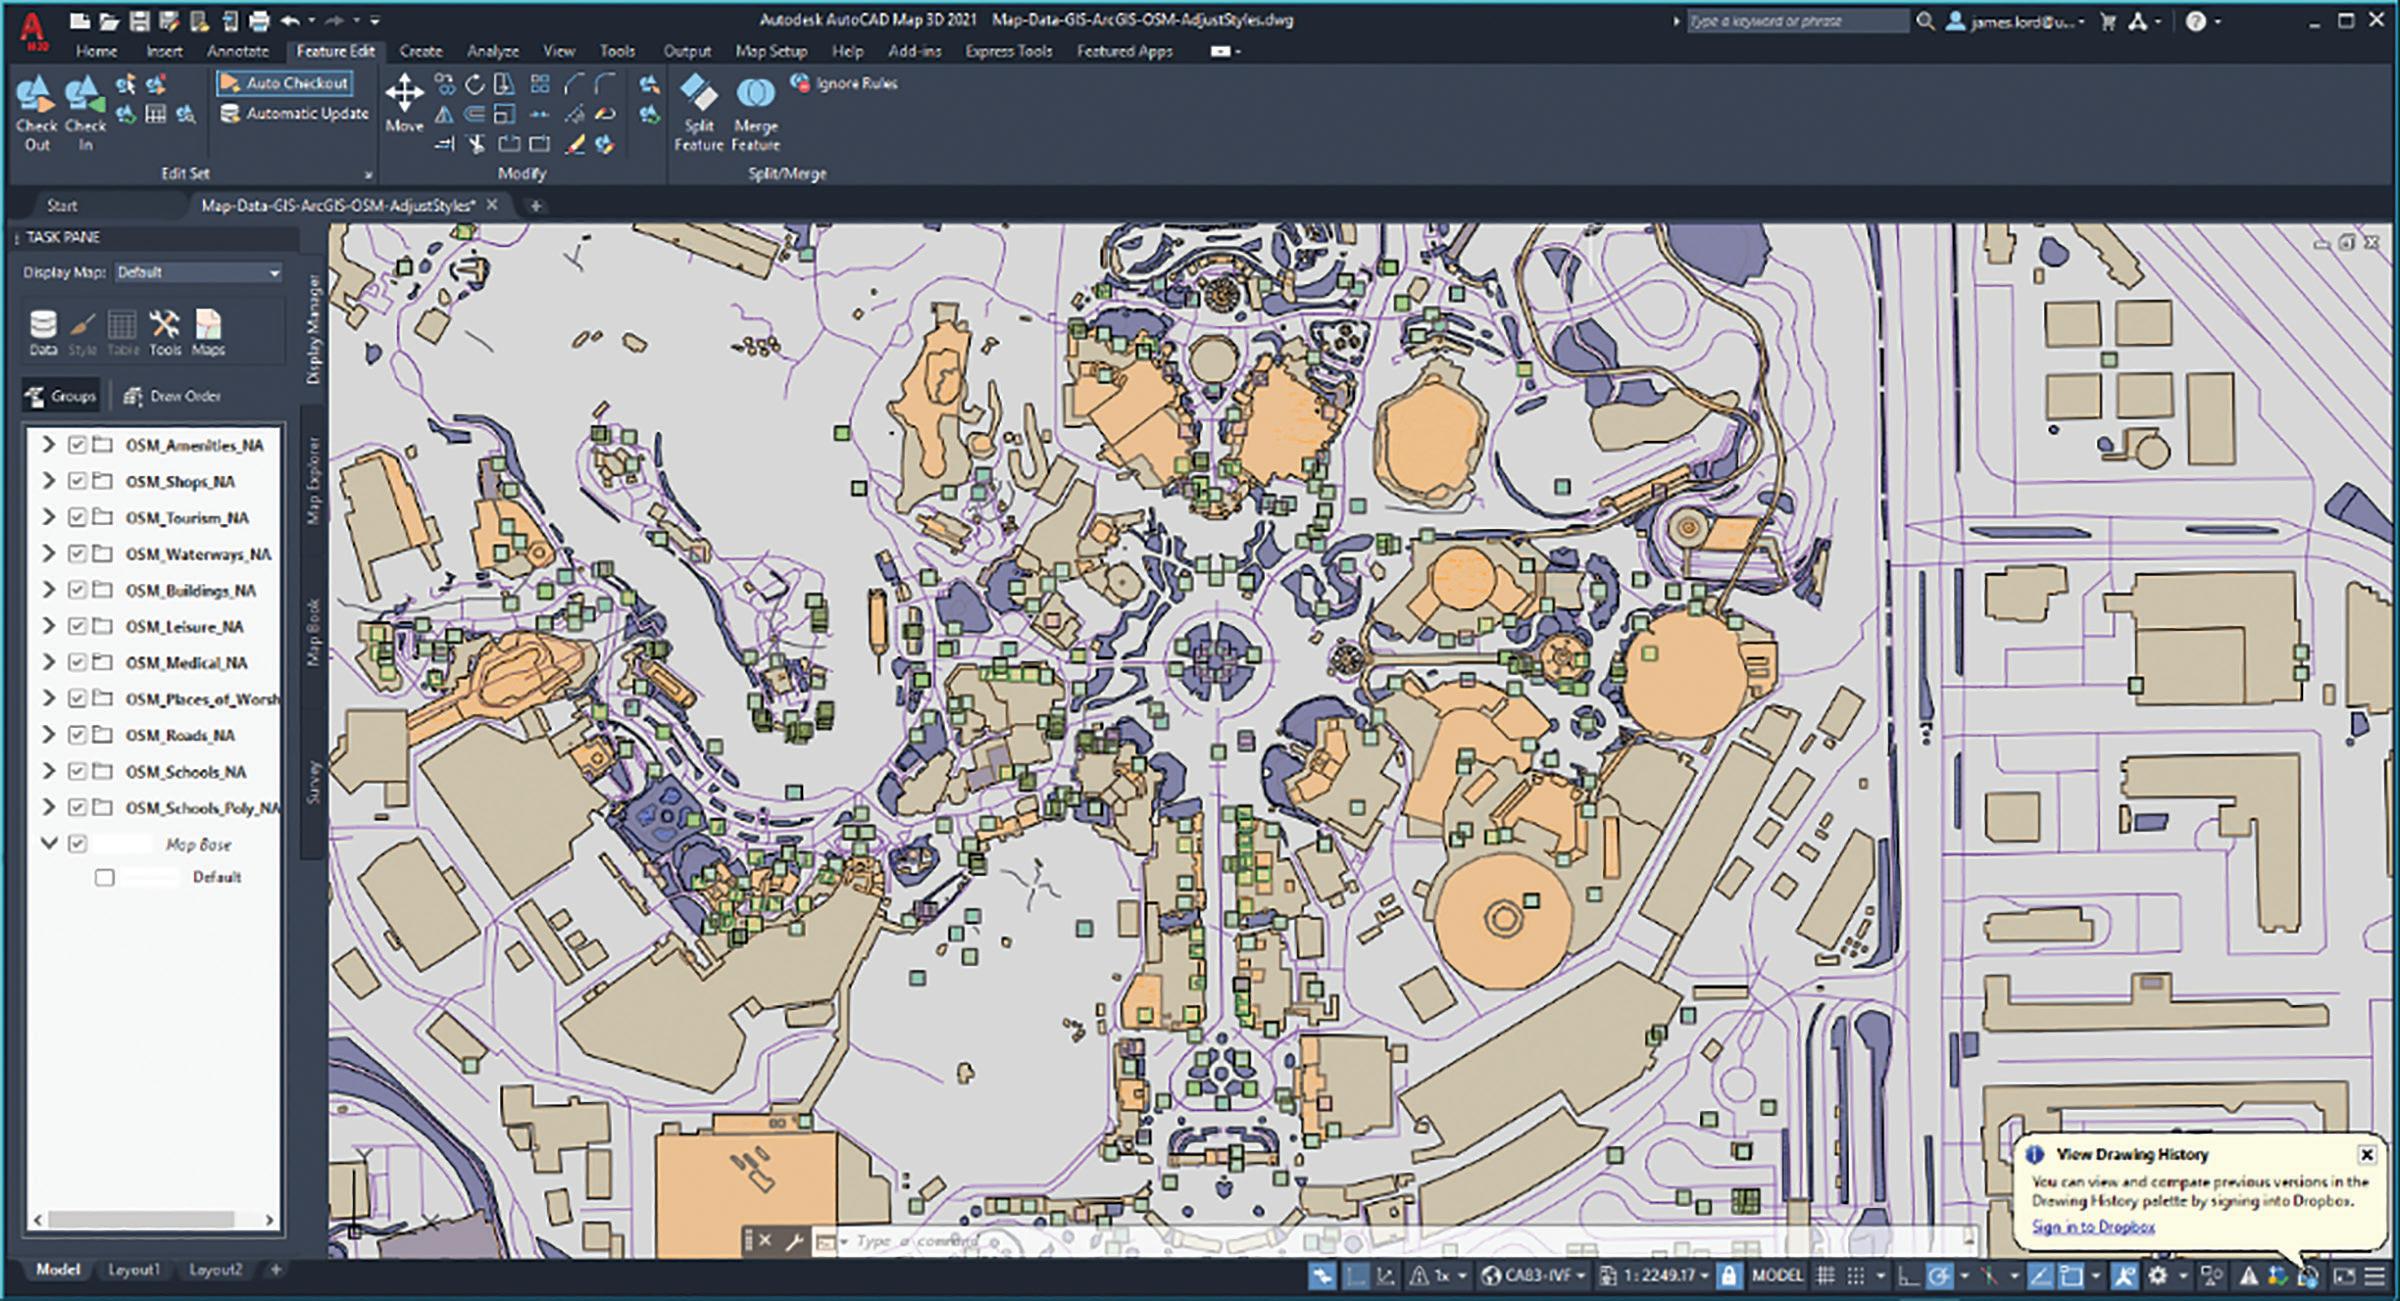2400x1301 pixels.
Task: Open the Analyze ribbon tab
Action: pos(493,51)
